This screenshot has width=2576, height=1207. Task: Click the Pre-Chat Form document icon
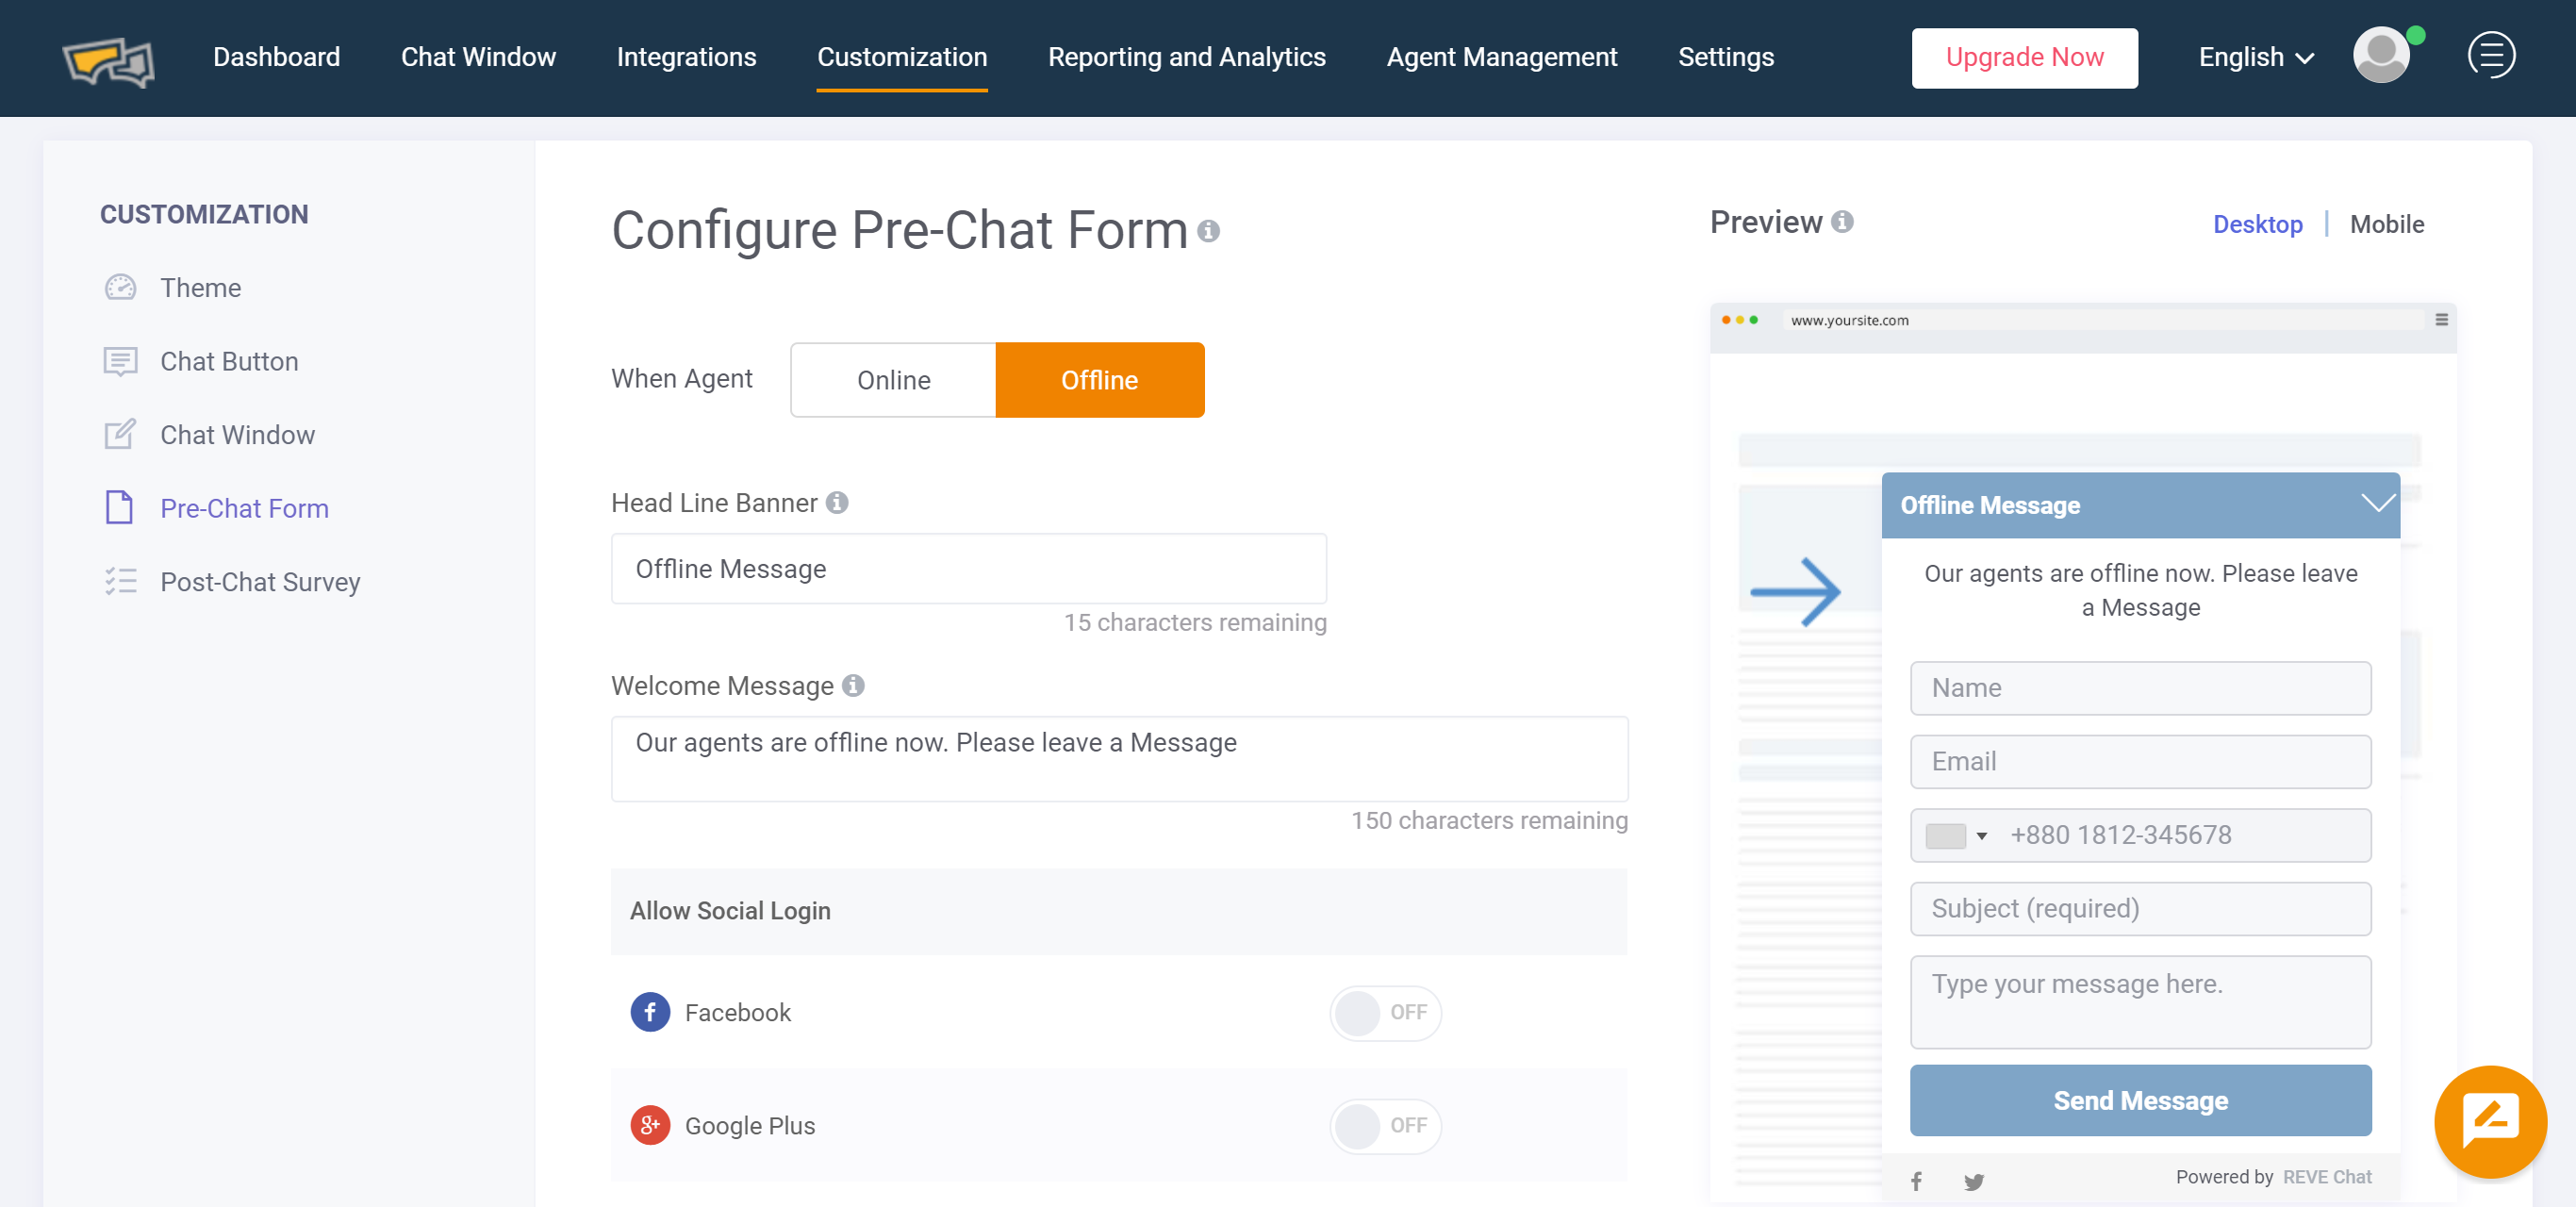pos(120,508)
